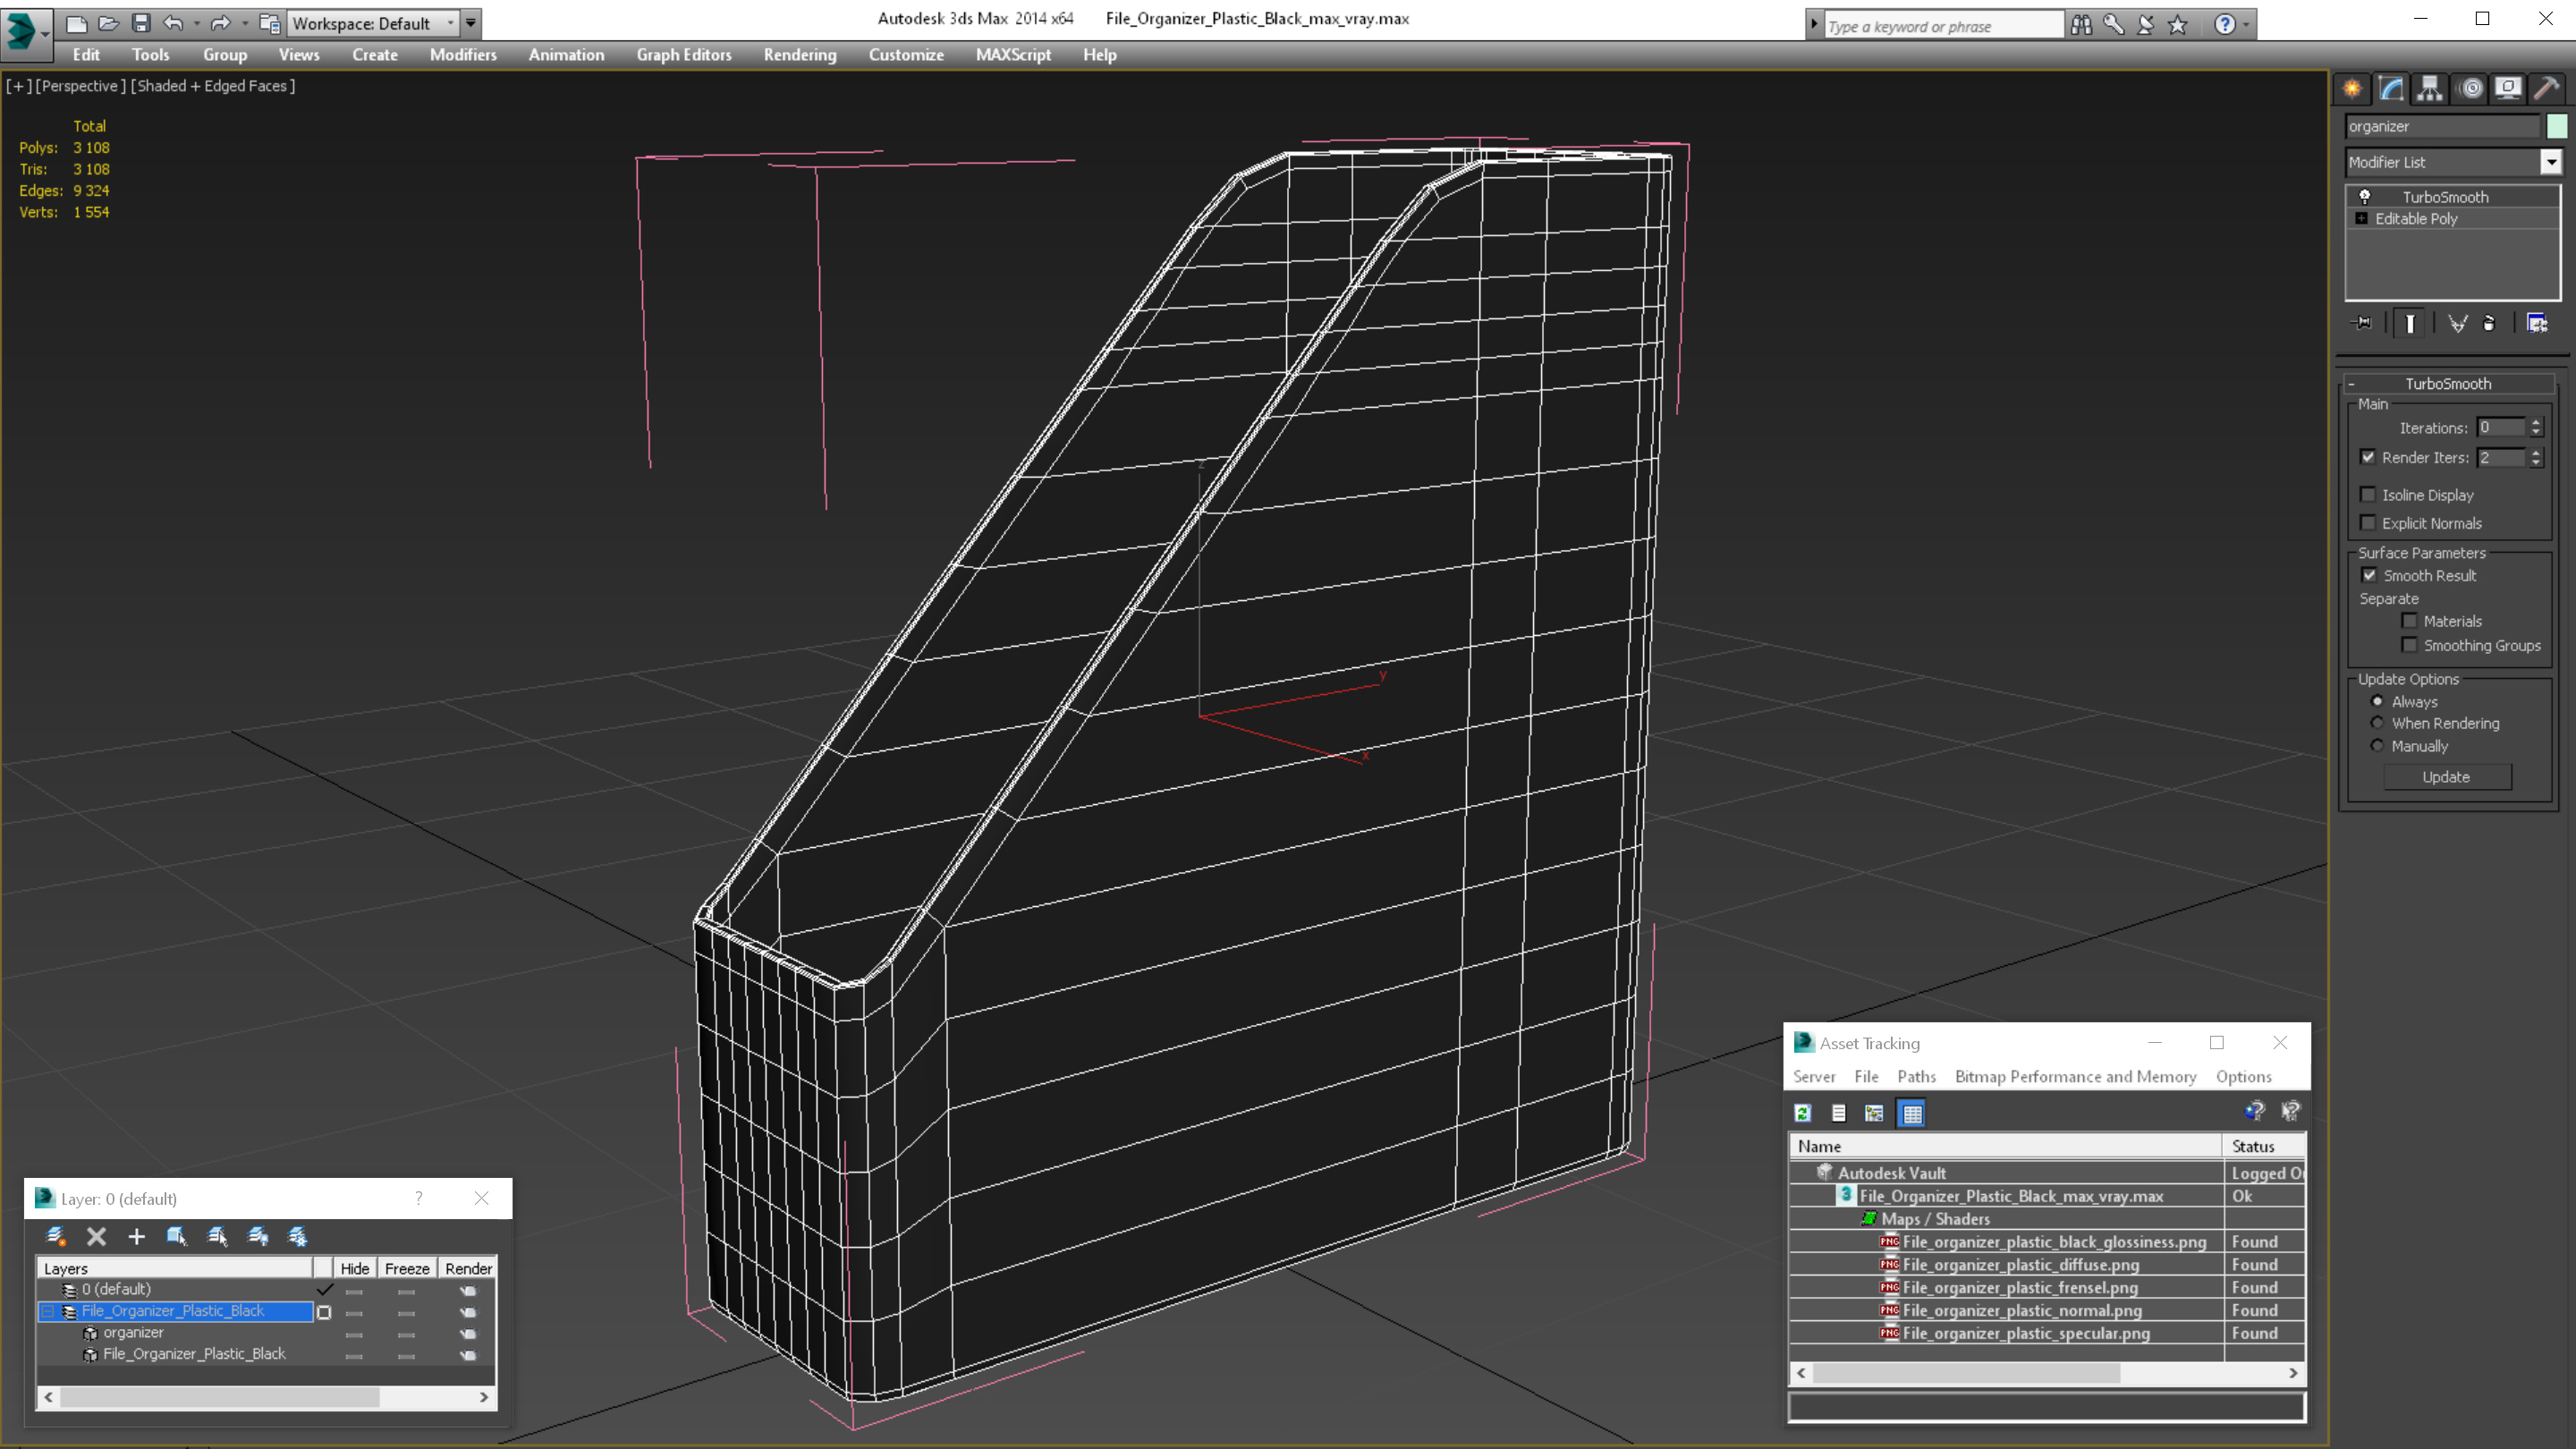Enable Separate by Materials checkbox
Image resolution: width=2576 pixels, height=1449 pixels.
(2410, 621)
